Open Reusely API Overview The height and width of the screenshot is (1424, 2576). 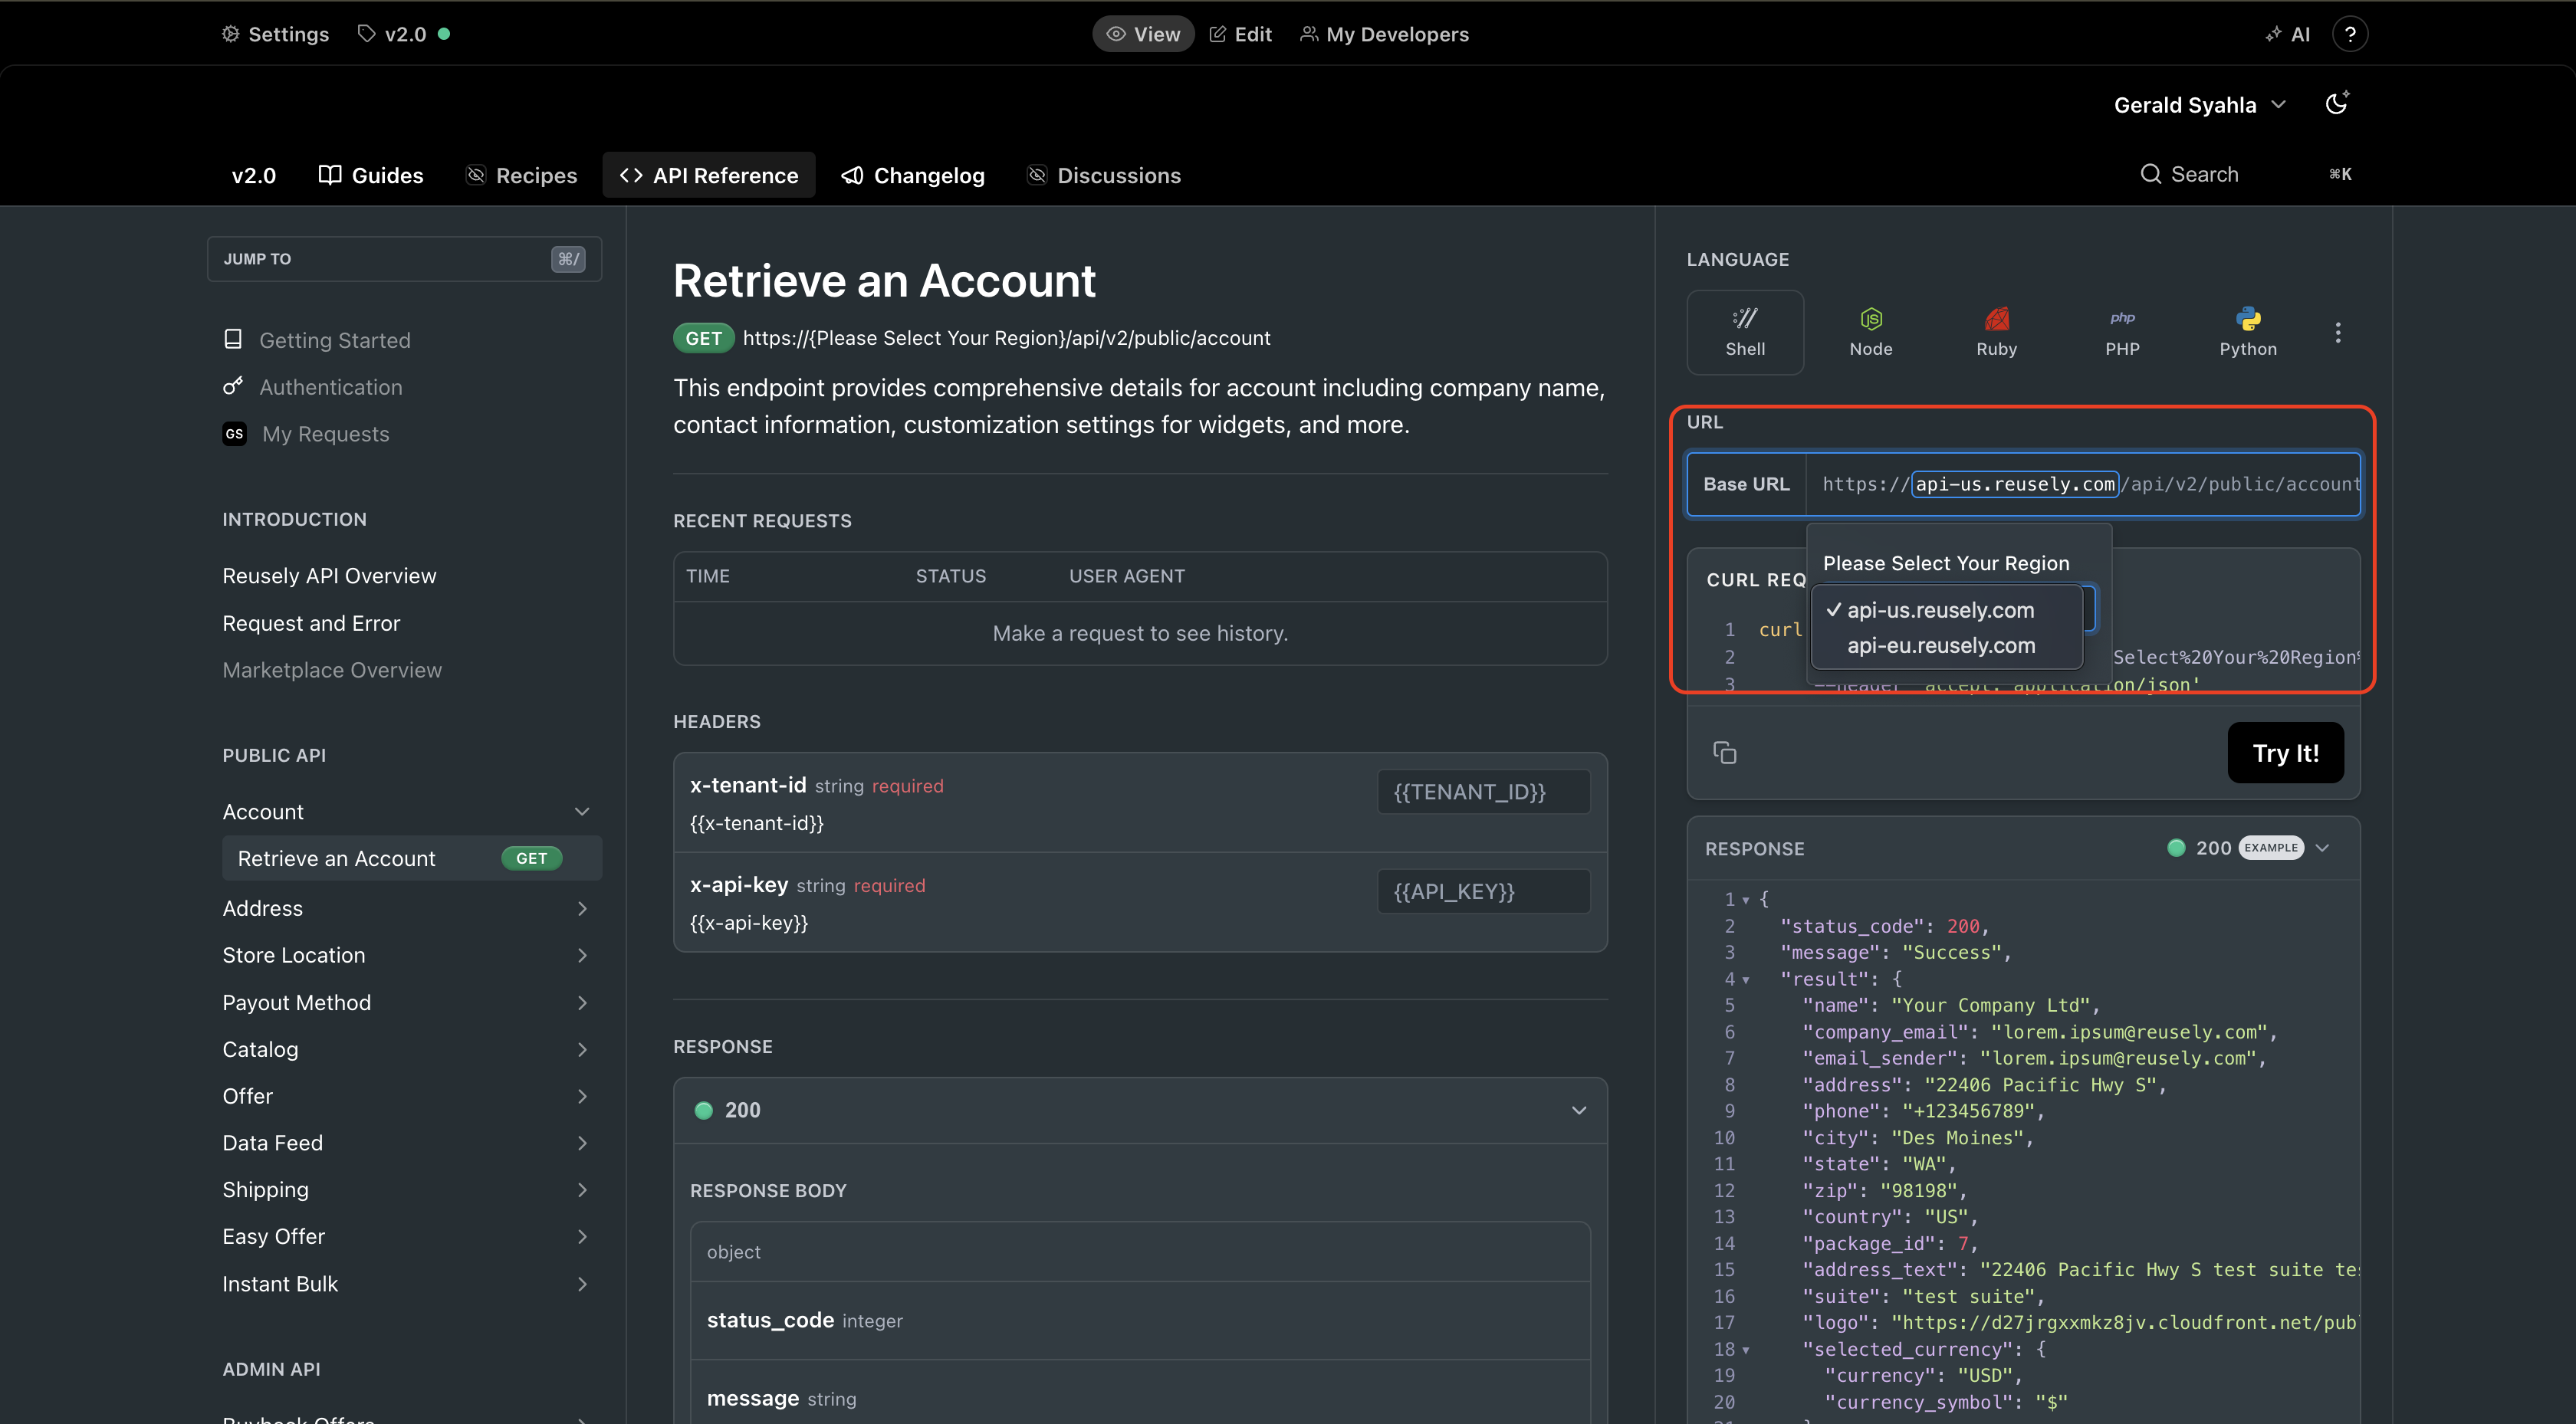tap(329, 576)
